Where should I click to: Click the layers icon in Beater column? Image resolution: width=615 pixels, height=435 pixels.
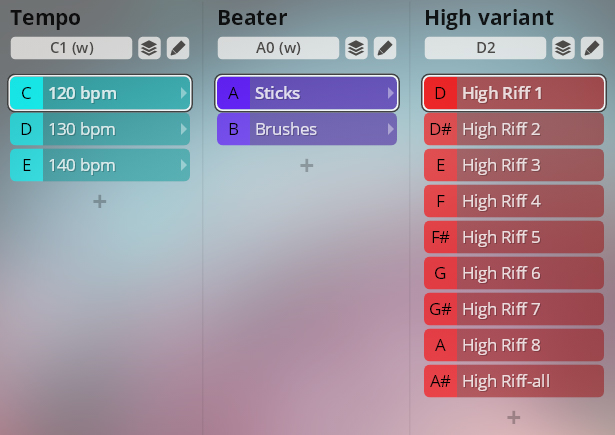coord(356,48)
